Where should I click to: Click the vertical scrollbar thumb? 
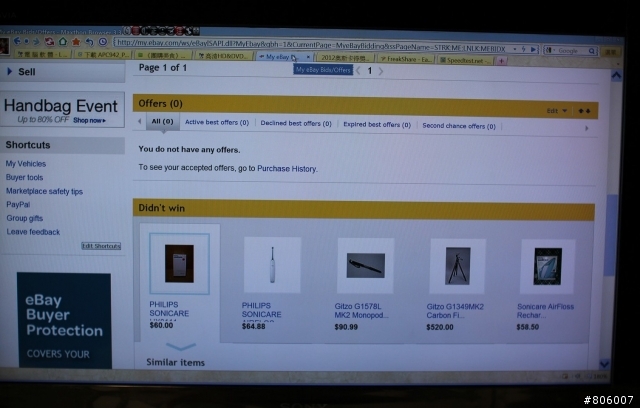point(610,235)
